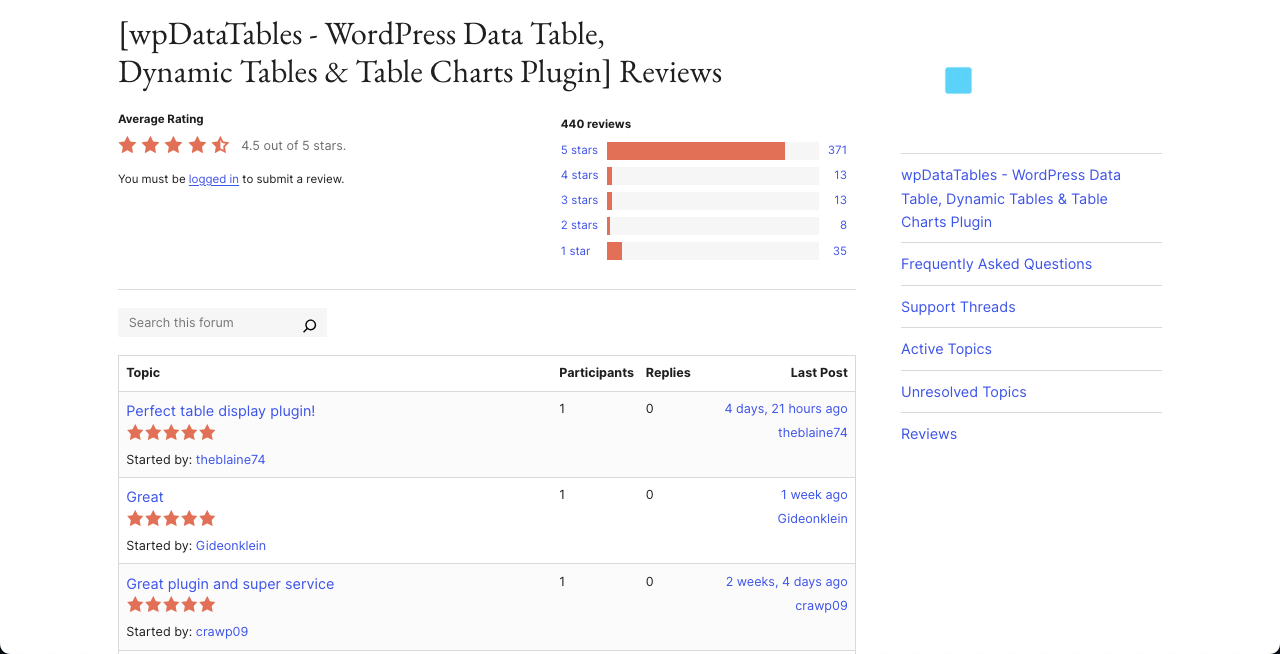Click a red star under "Perfect table display plugin!"

coord(171,432)
